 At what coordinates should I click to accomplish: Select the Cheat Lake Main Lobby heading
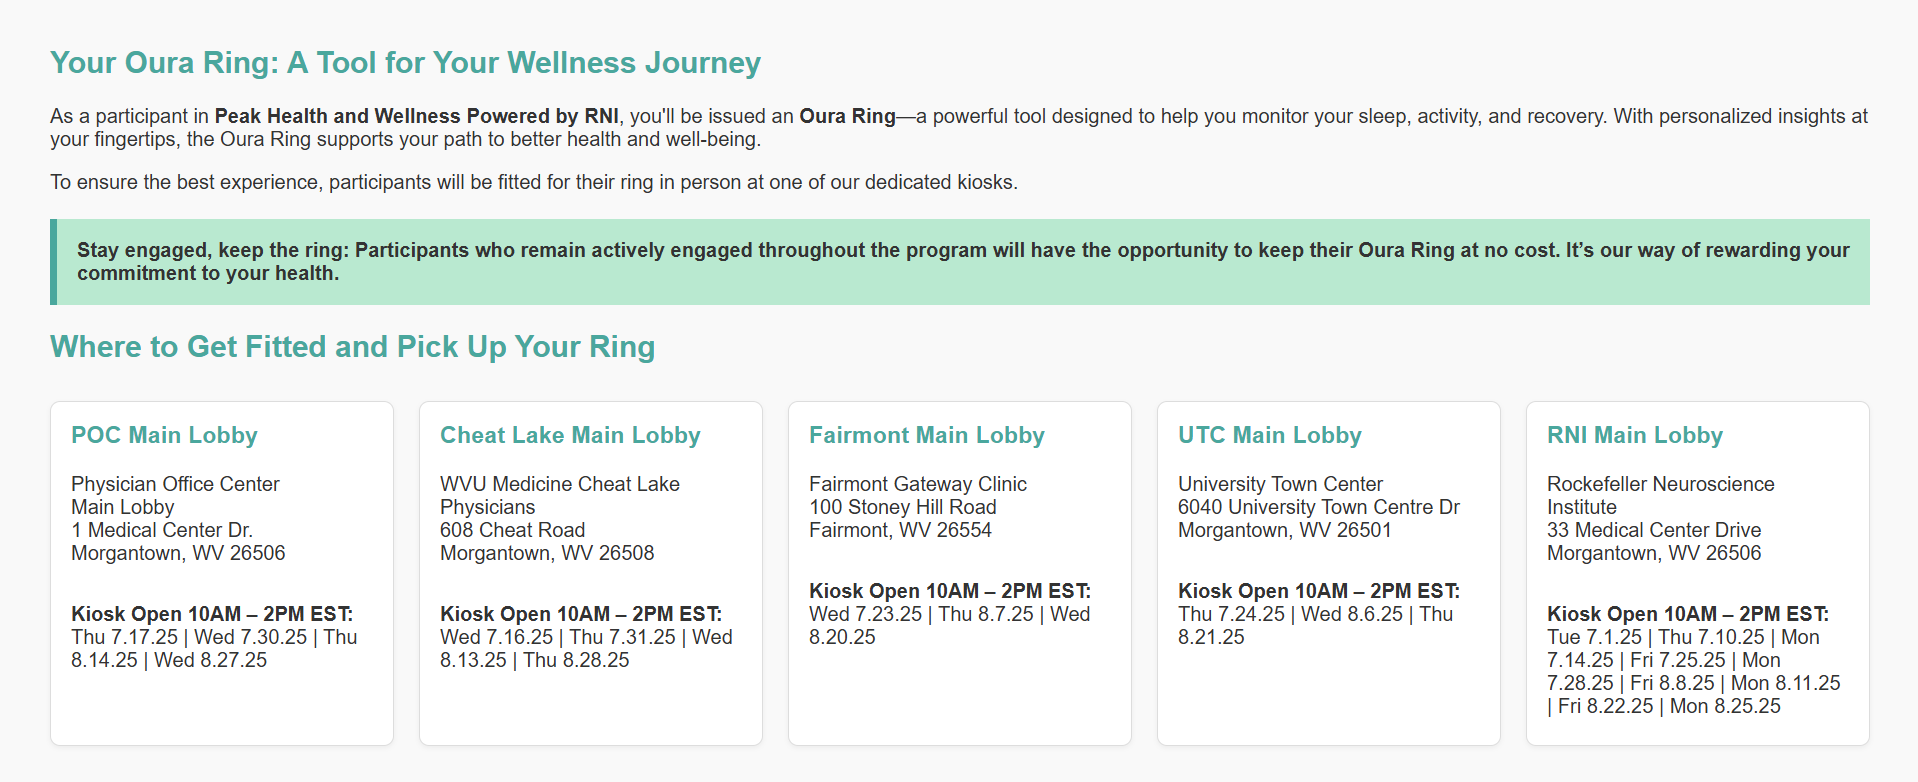(570, 435)
